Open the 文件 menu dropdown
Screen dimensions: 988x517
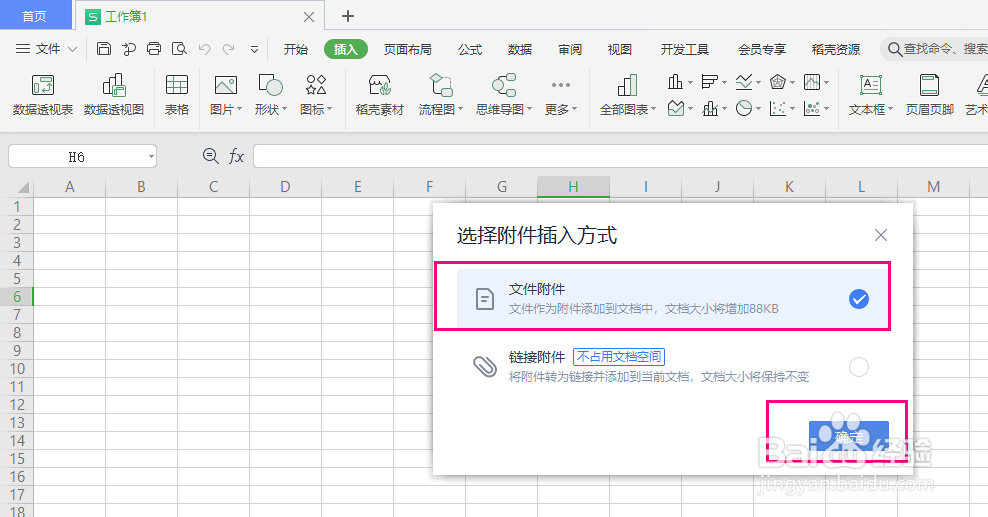point(47,49)
